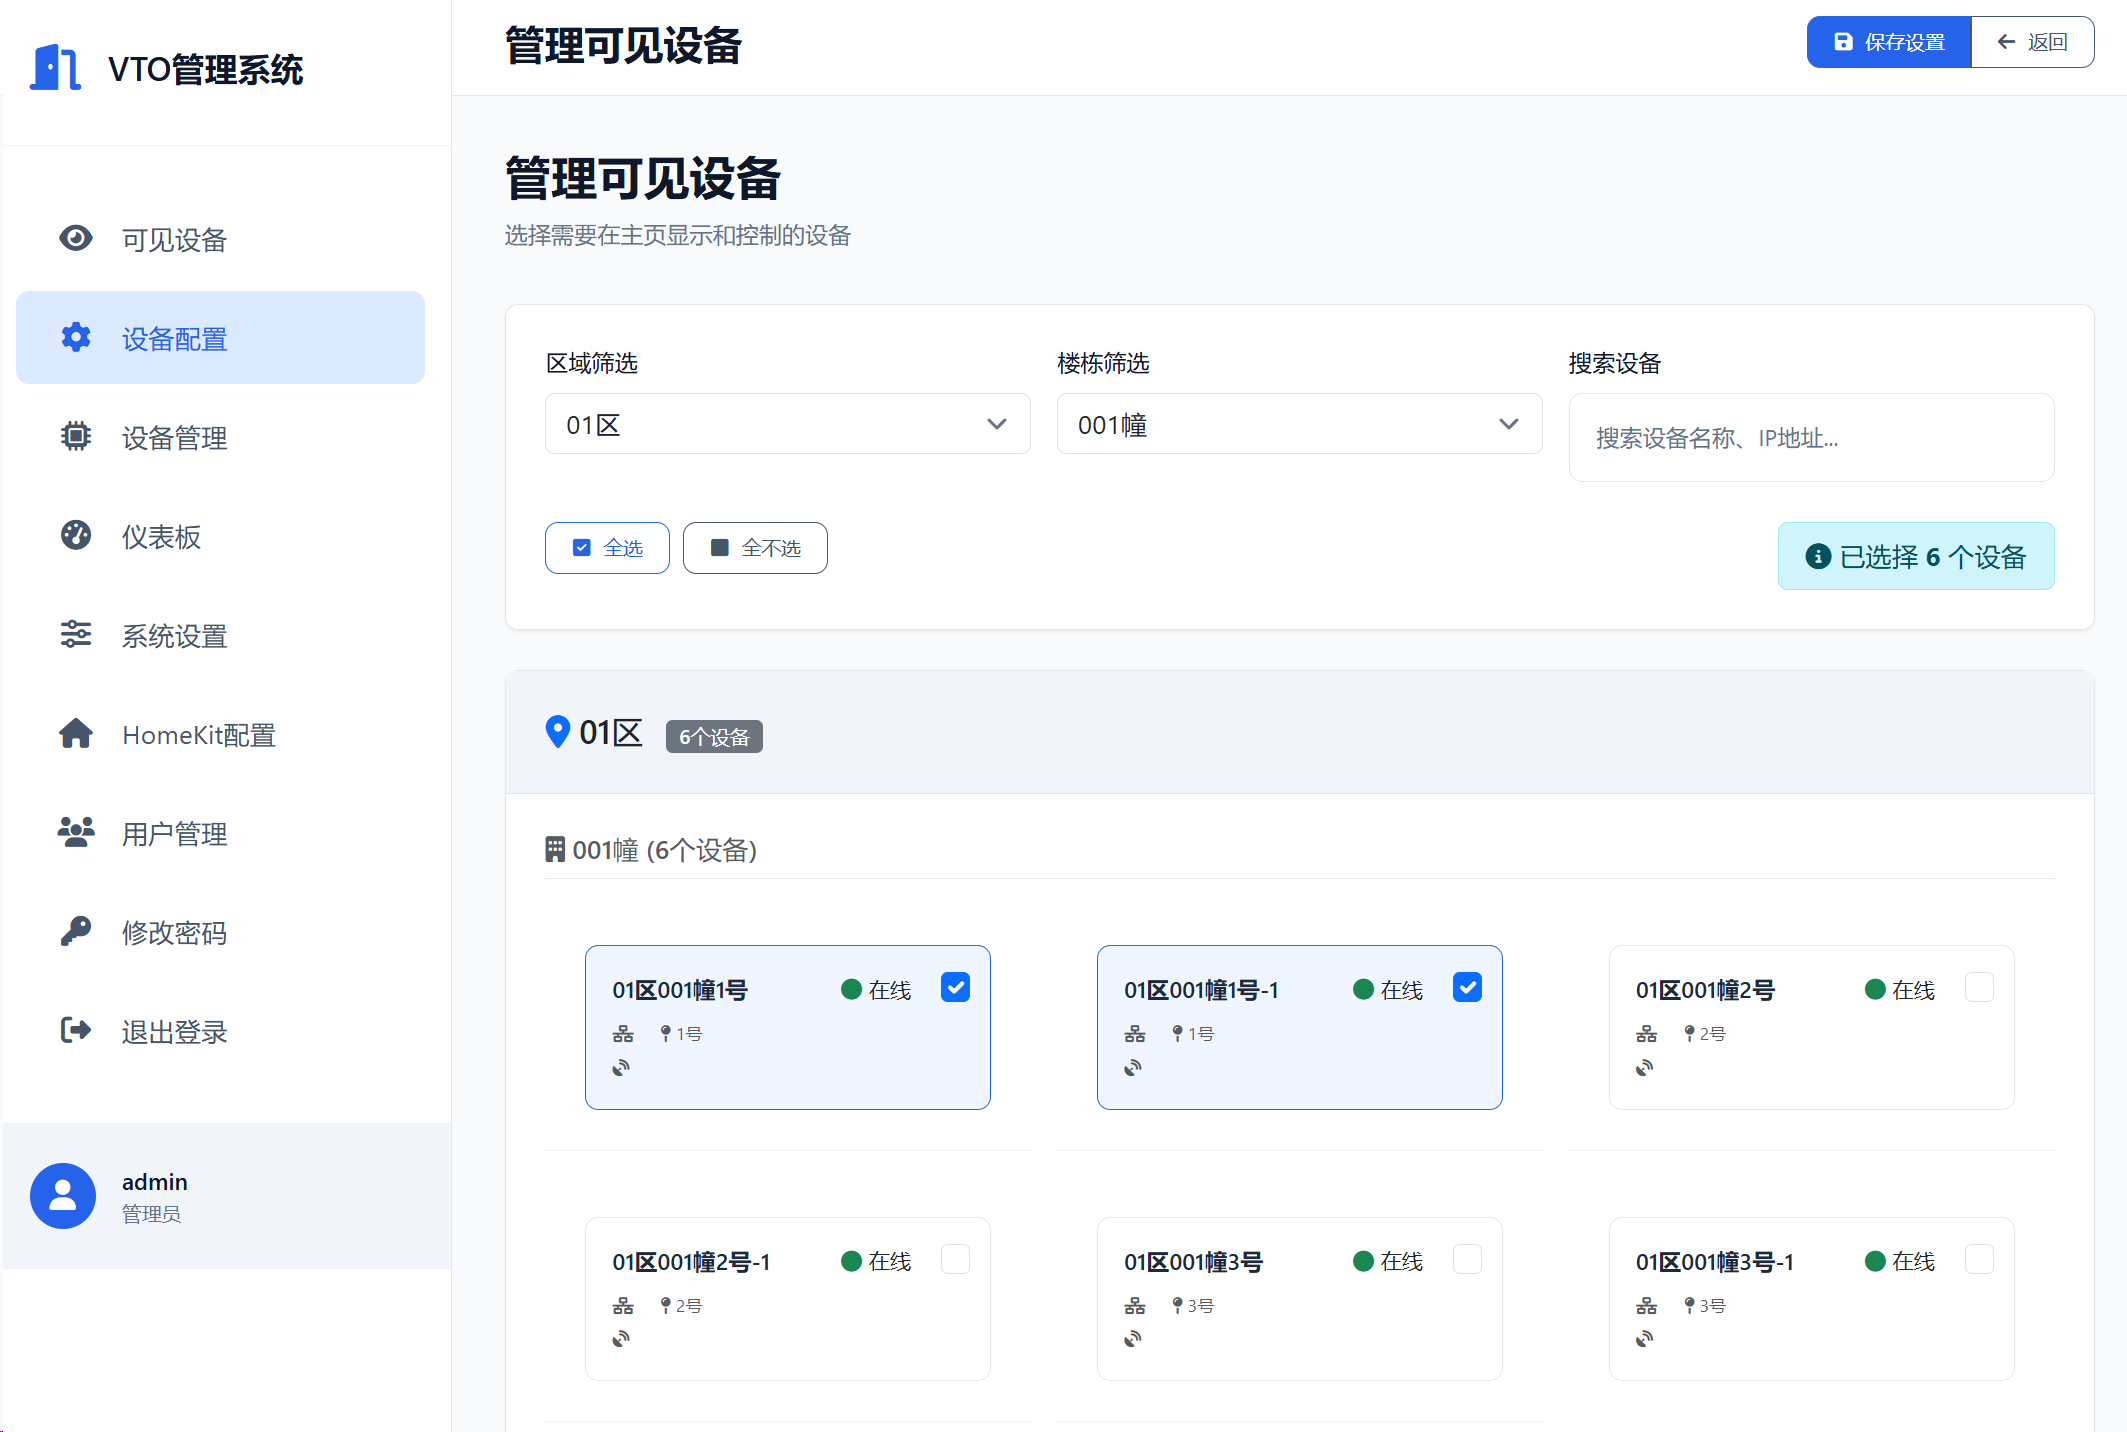The height and width of the screenshot is (1432, 2127).
Task: Open the 区域筛选 dropdown showing 01区
Action: click(787, 424)
